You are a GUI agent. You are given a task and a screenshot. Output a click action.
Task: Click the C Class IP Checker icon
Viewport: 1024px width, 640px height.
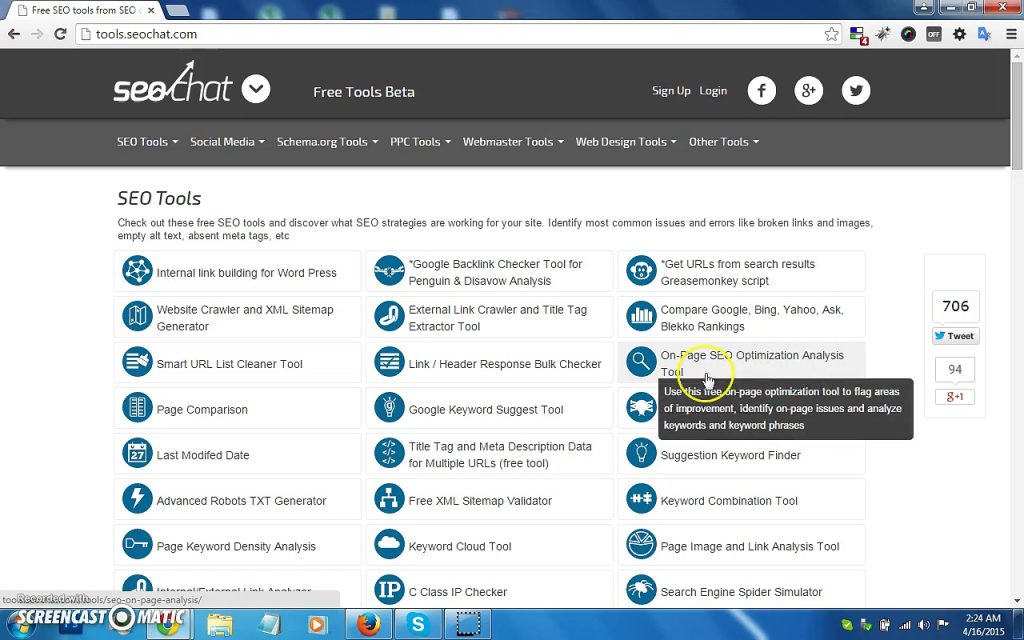[x=389, y=591]
